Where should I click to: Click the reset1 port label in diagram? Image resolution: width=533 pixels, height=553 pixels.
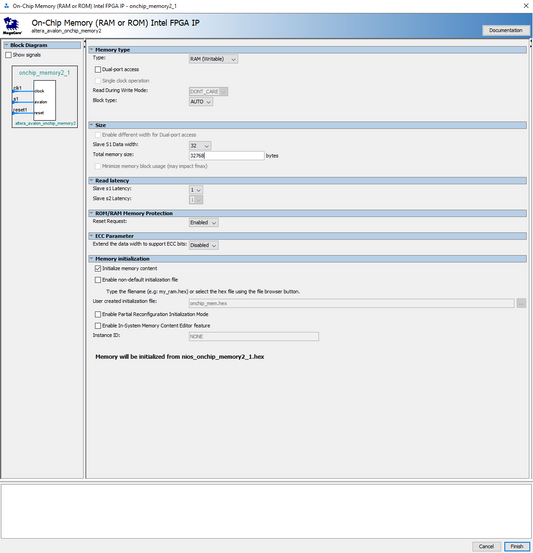[x=20, y=110]
